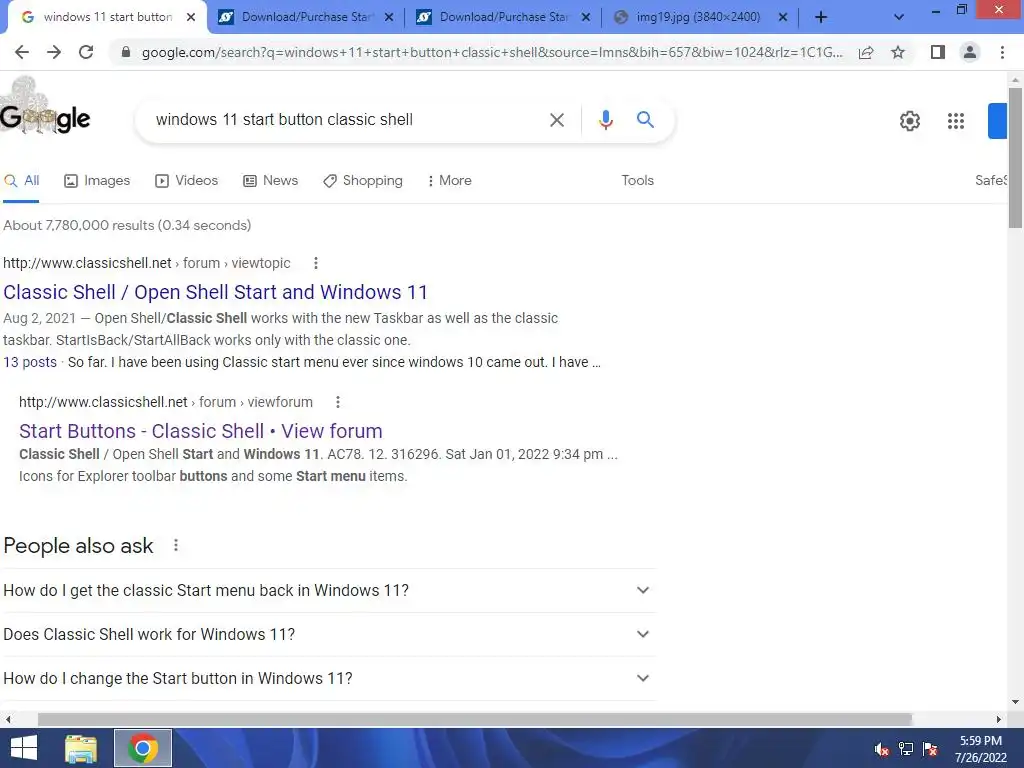Switch to News results
This screenshot has height=768, width=1024.
click(270, 181)
